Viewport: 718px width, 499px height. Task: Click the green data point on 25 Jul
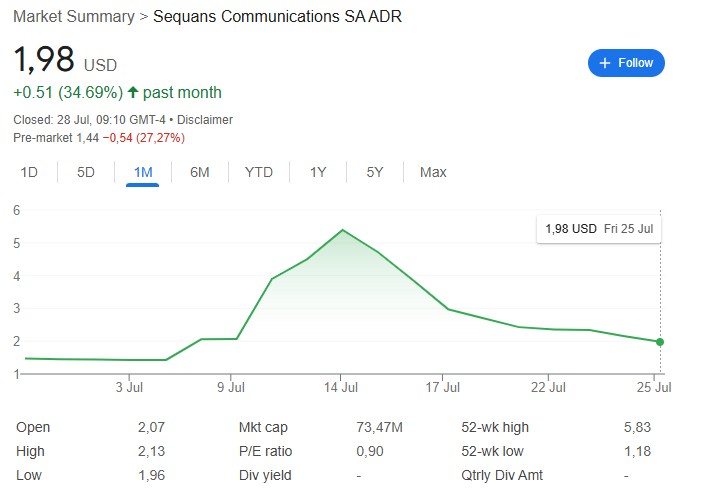(x=660, y=342)
